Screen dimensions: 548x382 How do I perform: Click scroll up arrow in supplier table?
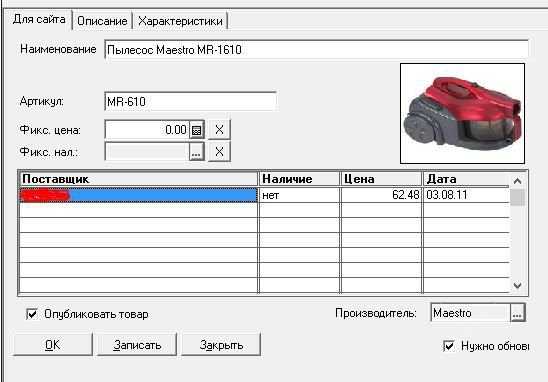(518, 181)
